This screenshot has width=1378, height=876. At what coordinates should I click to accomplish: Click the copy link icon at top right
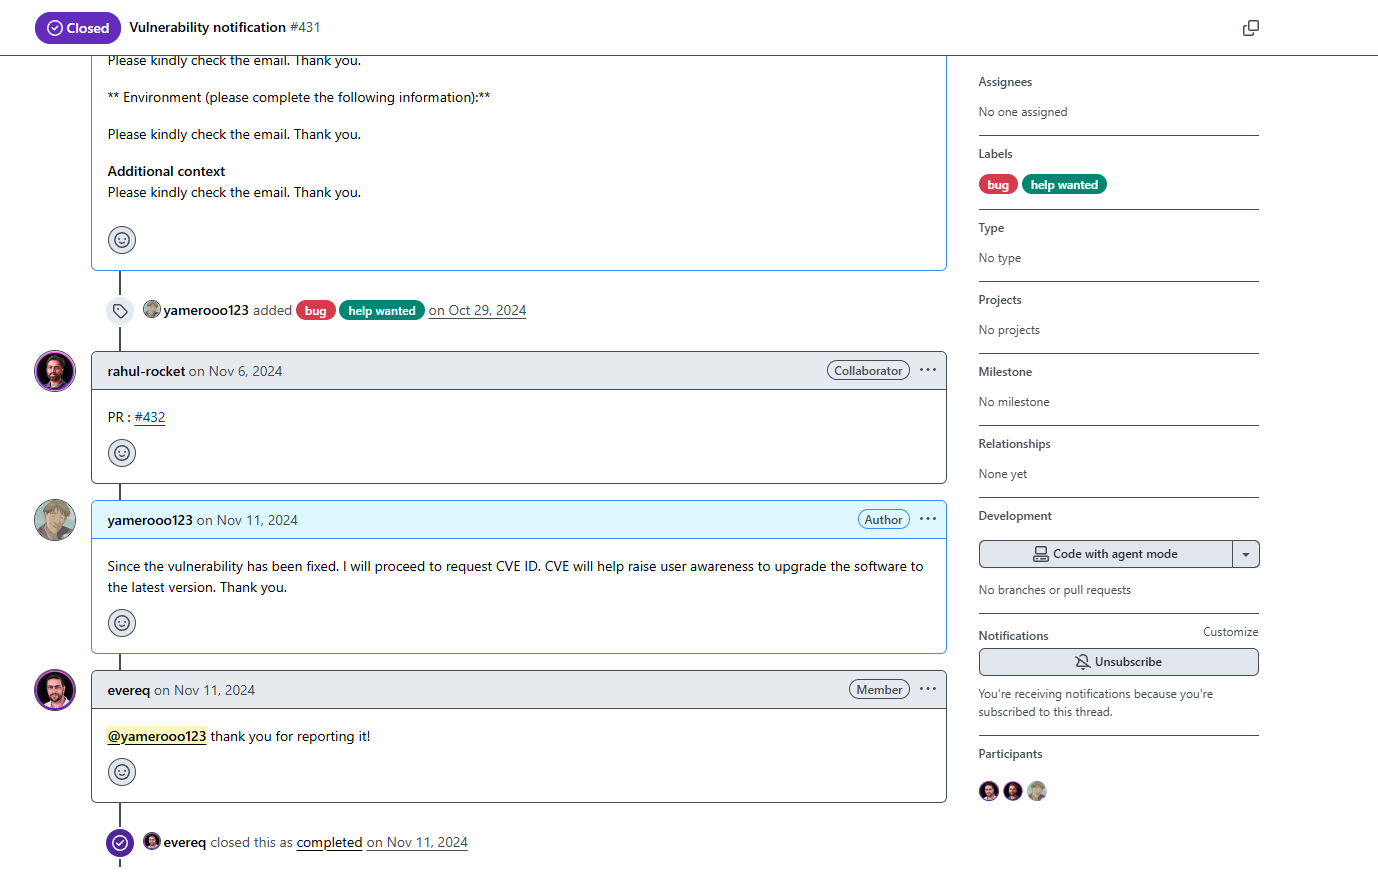[1250, 28]
